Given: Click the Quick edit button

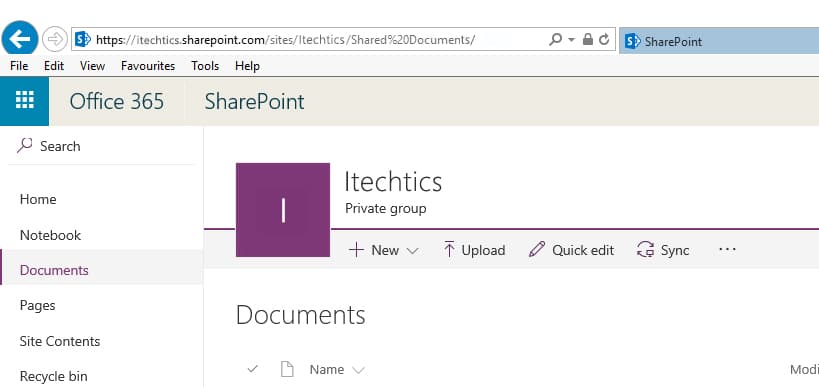Looking at the screenshot, I should click(x=571, y=250).
